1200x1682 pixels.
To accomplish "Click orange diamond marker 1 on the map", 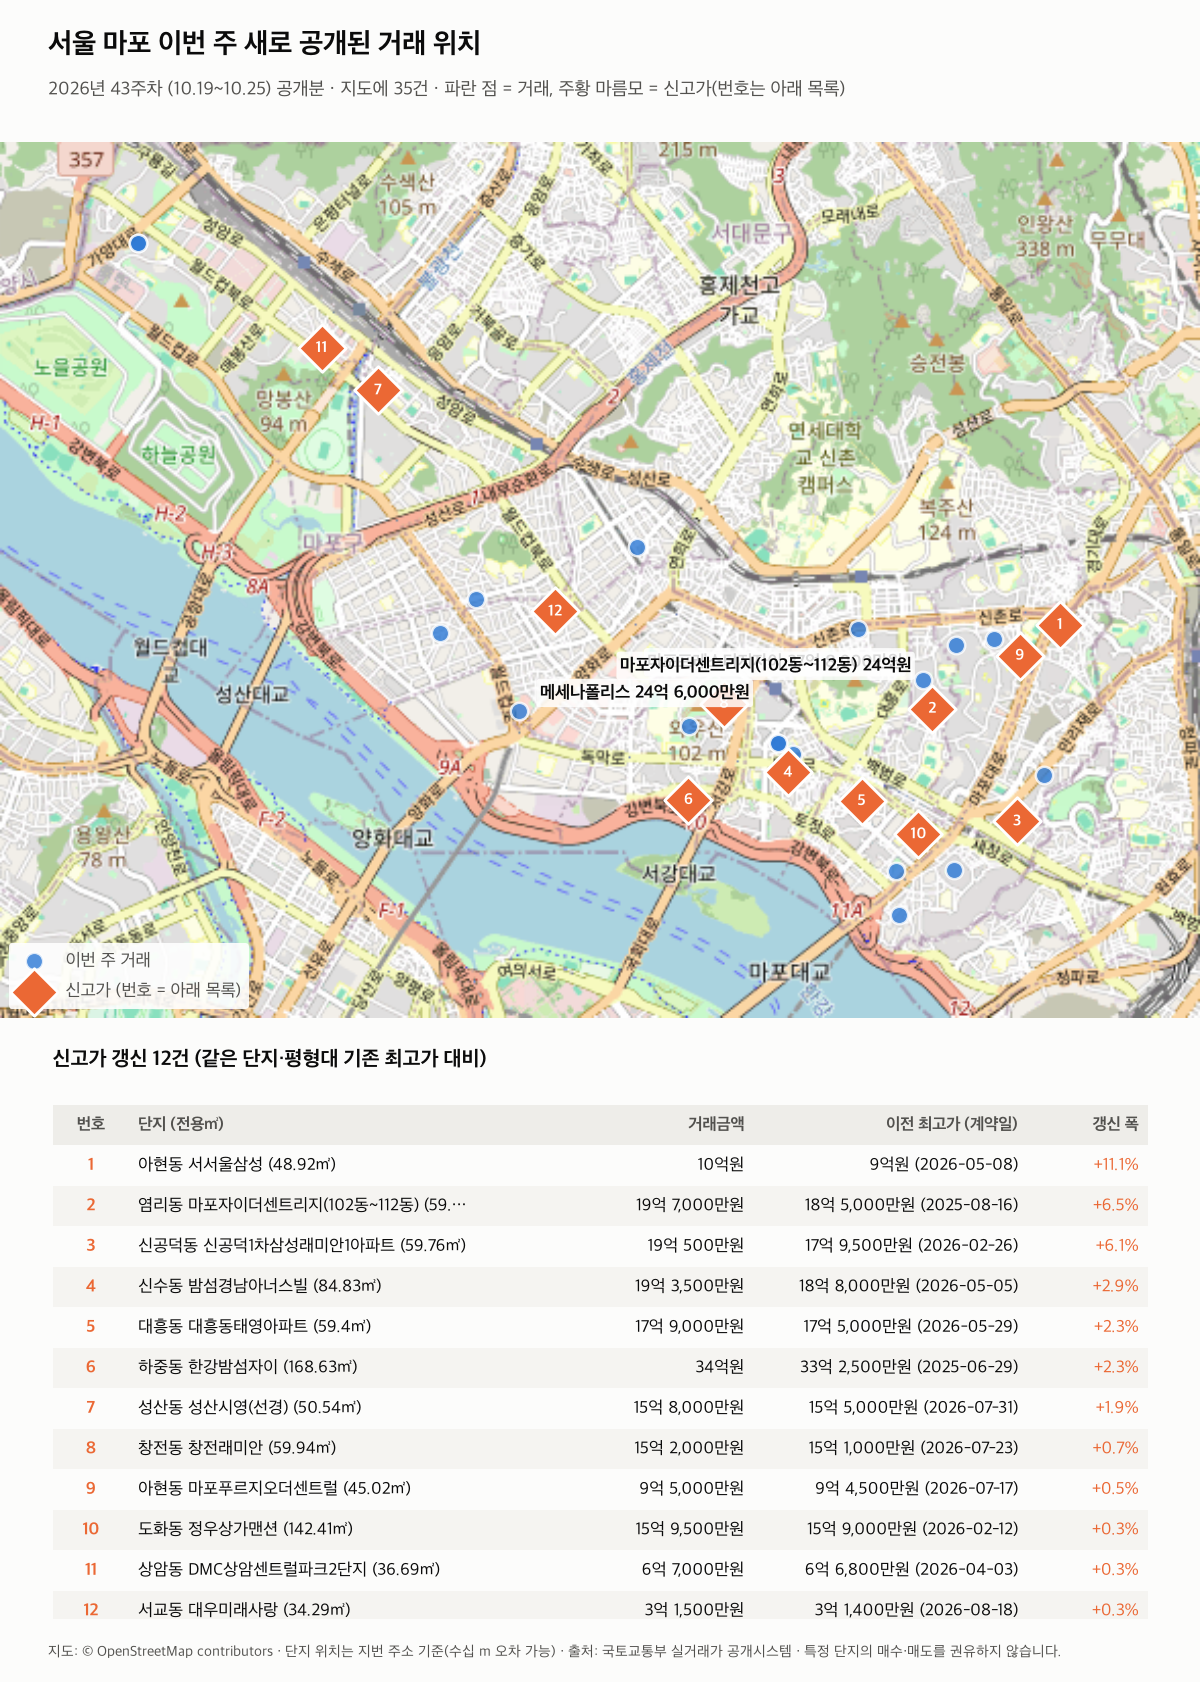I will (x=1060, y=625).
